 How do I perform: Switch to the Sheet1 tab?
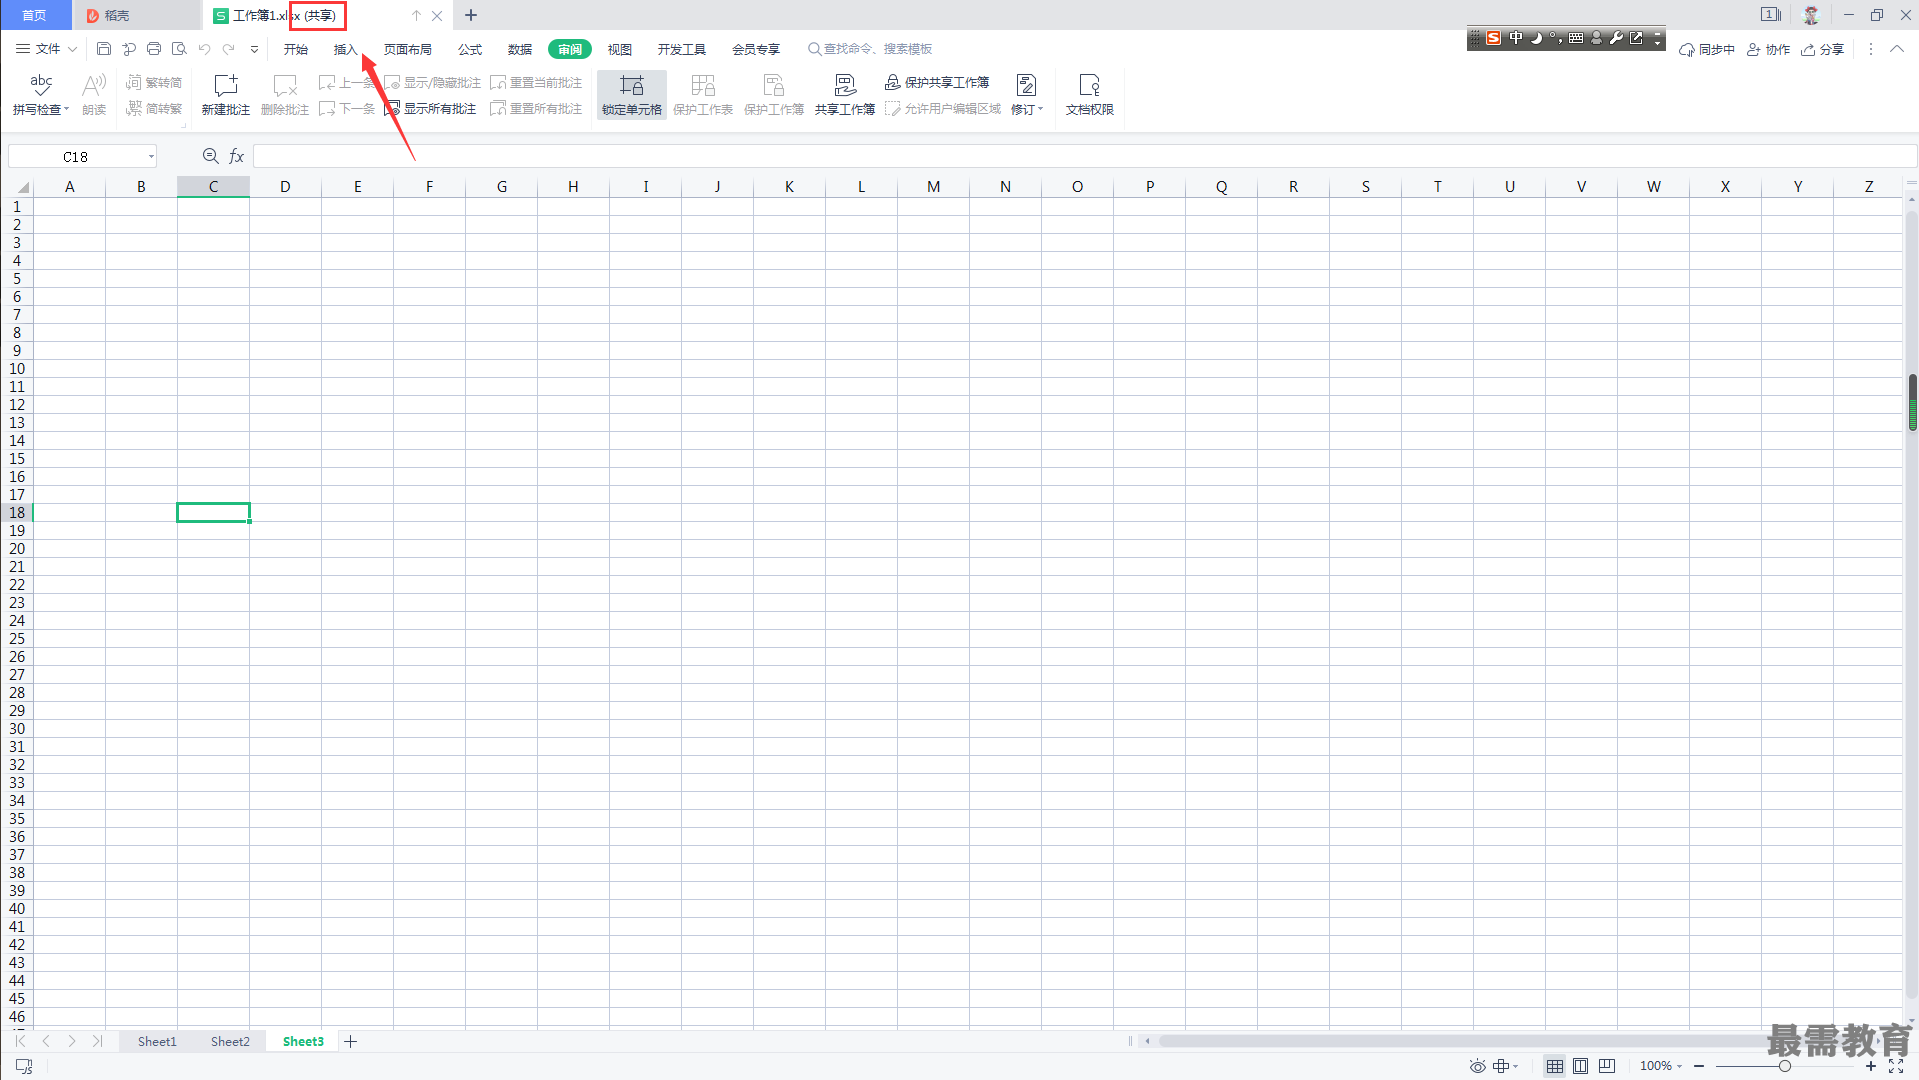(157, 1041)
